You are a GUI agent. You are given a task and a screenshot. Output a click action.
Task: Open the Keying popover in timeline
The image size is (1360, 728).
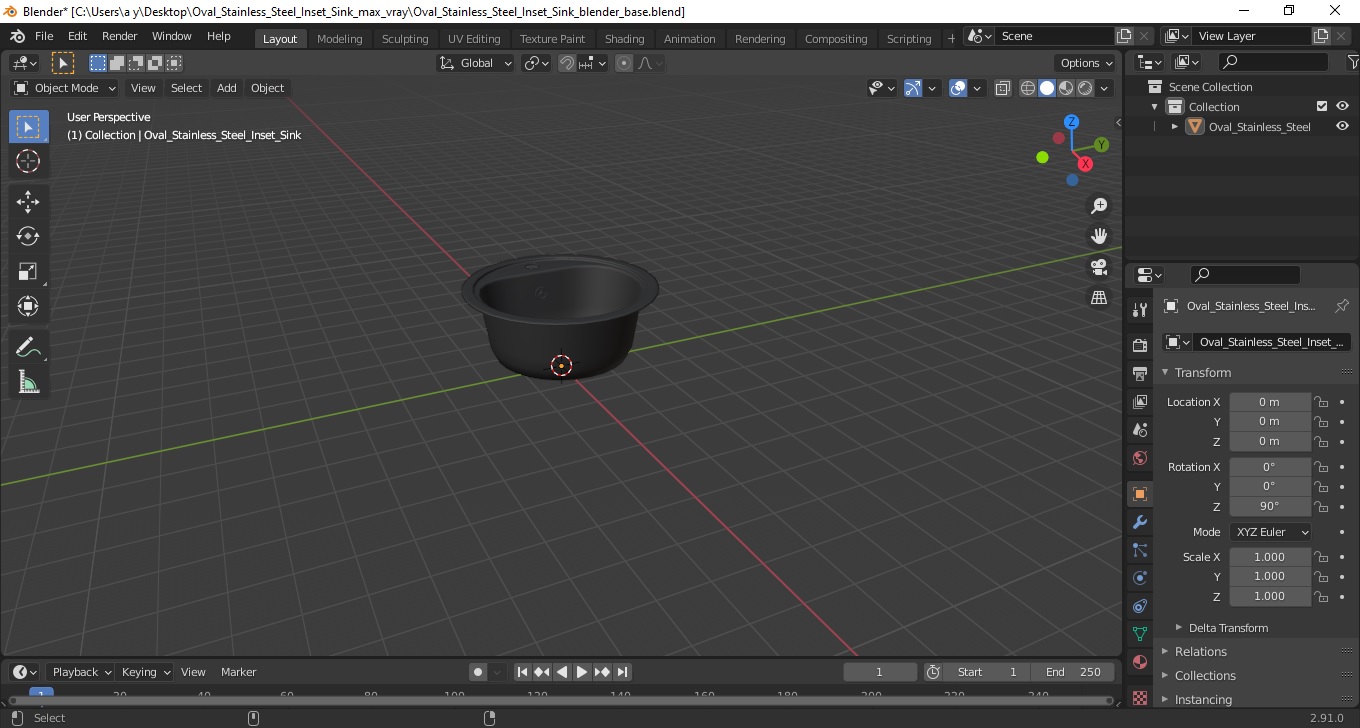pyautogui.click(x=145, y=672)
